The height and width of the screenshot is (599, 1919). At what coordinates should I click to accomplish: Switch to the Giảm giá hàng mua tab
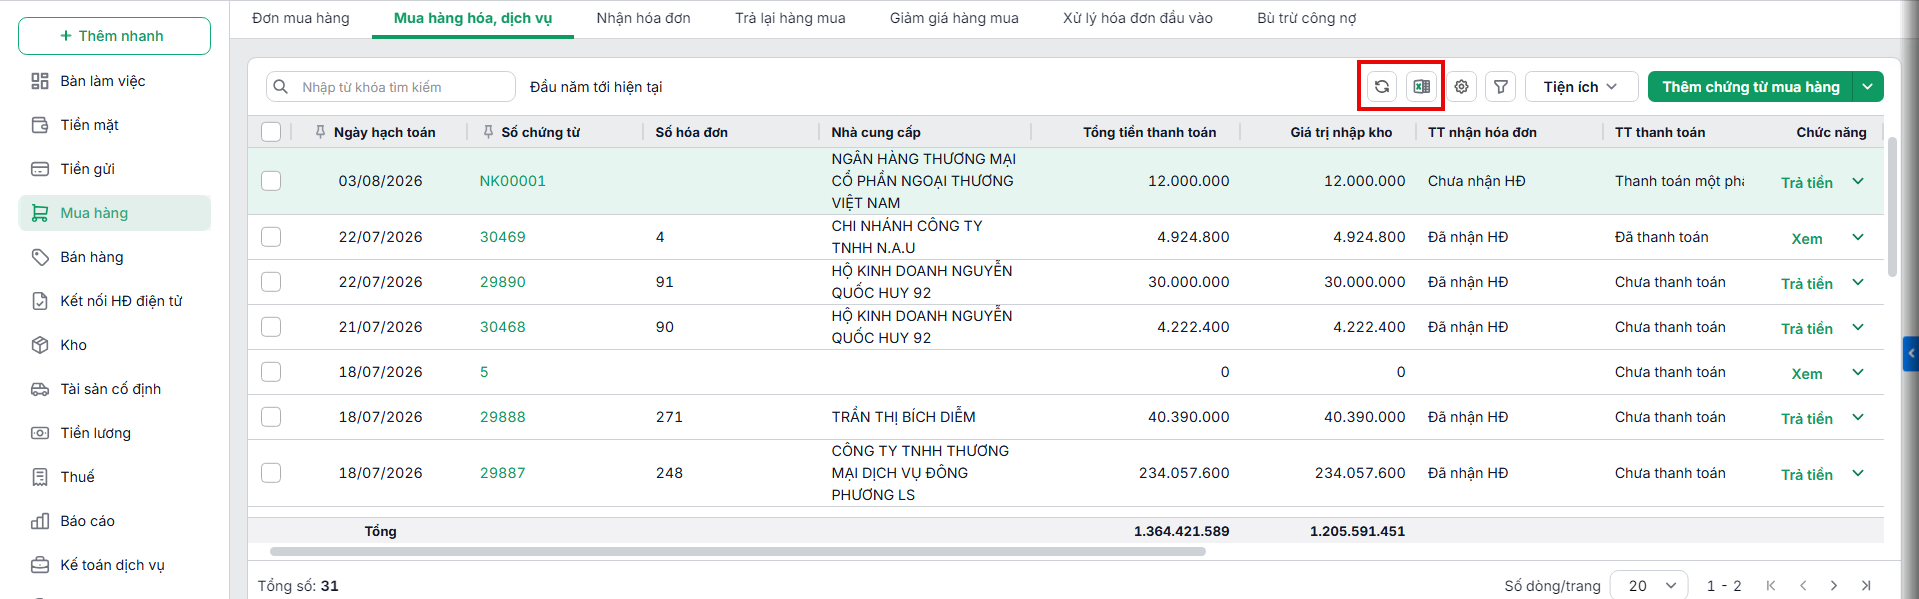coord(954,18)
